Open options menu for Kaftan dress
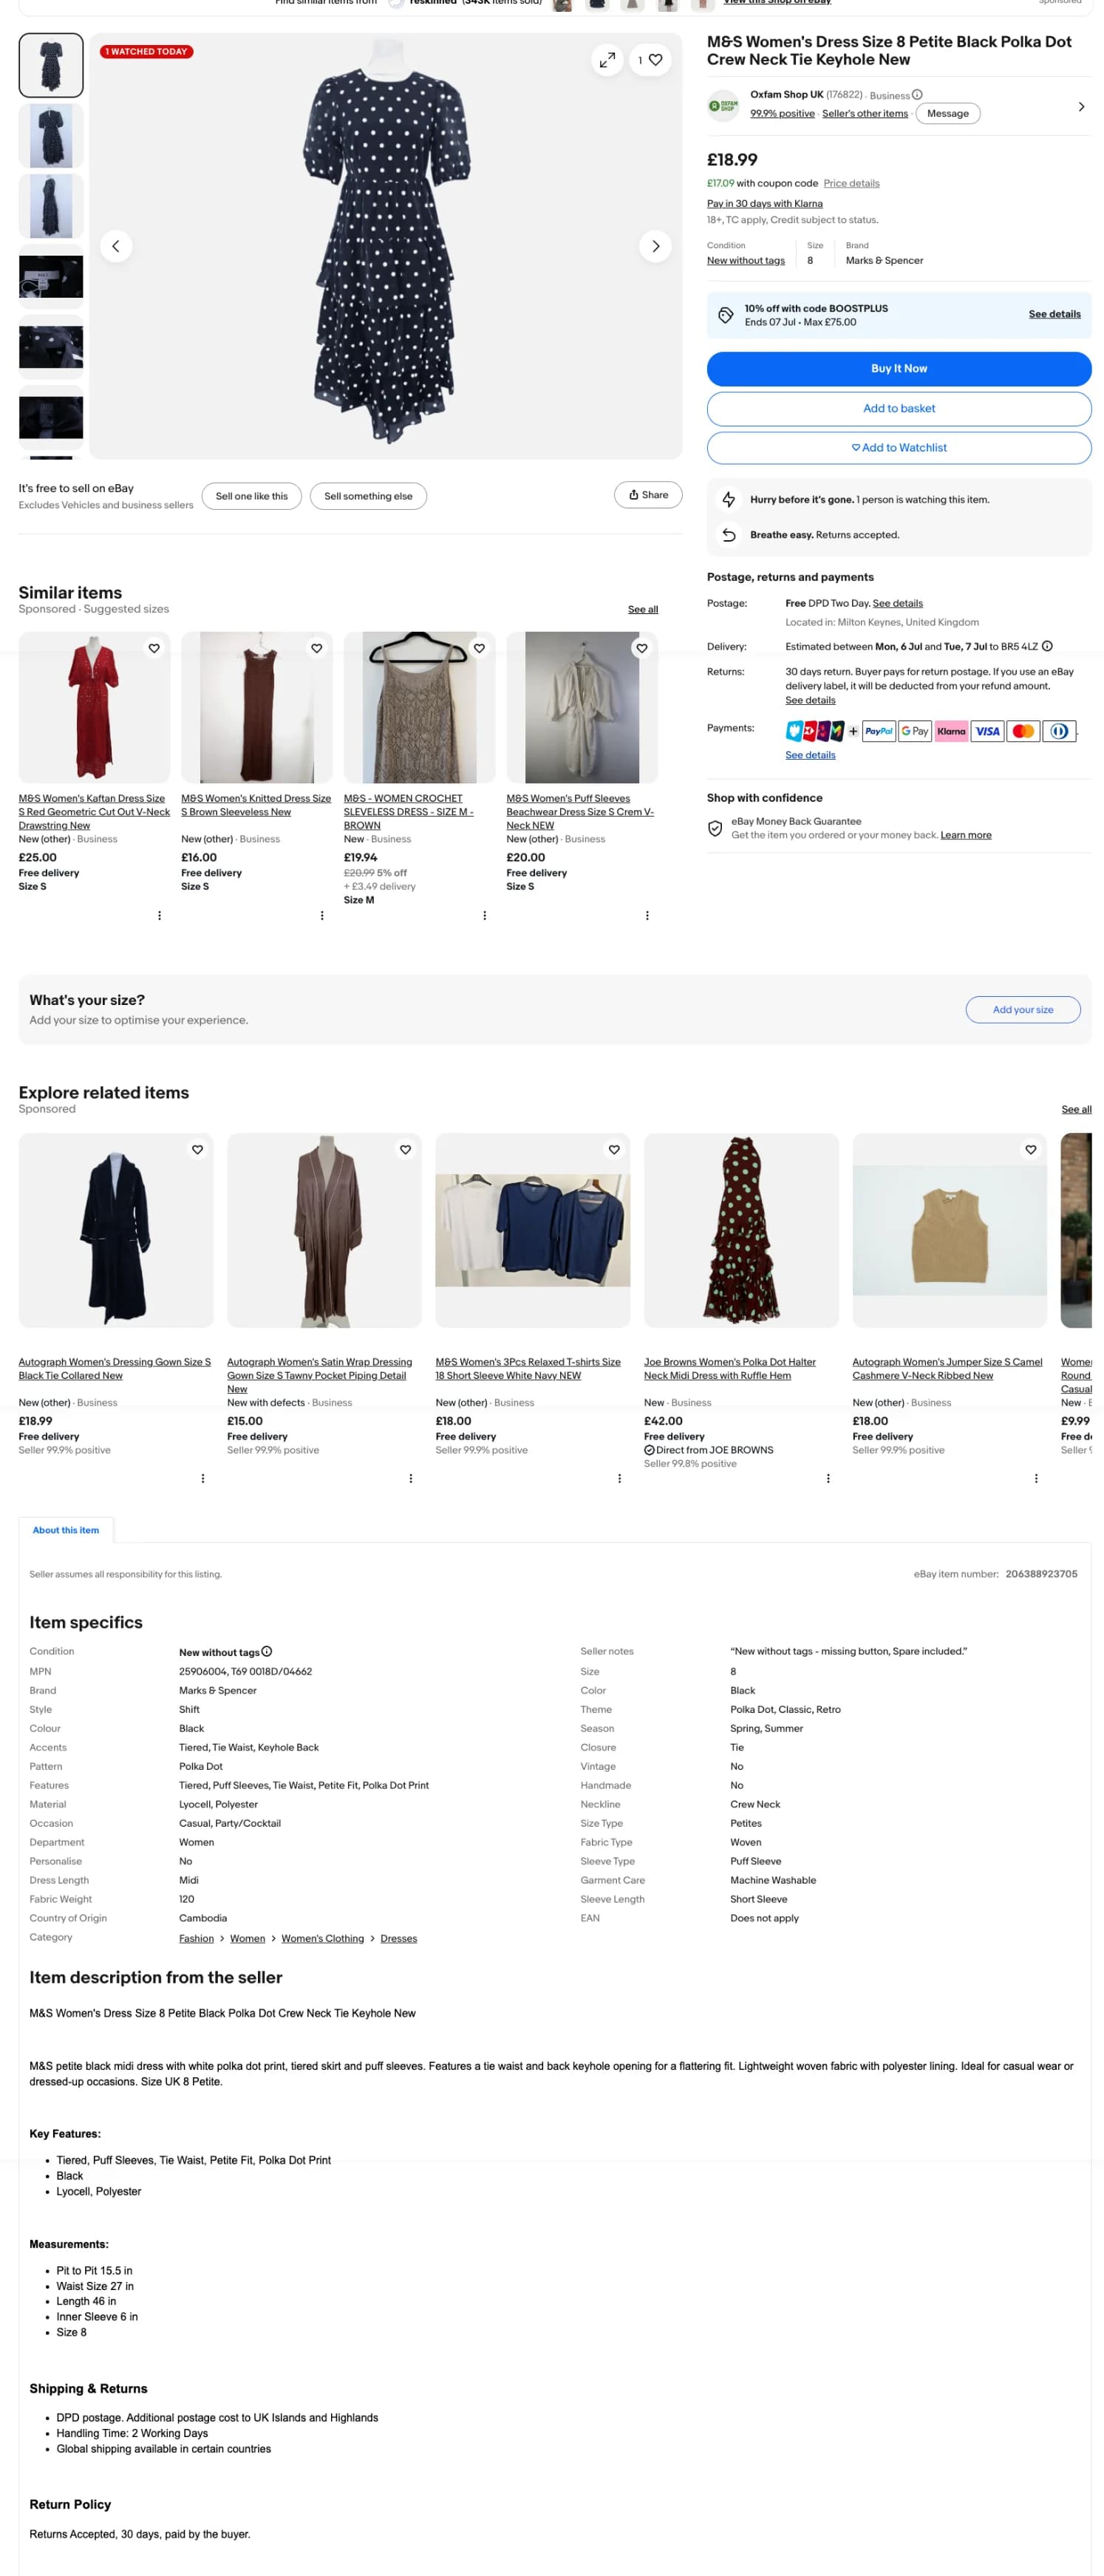1104x2576 pixels. coord(159,915)
